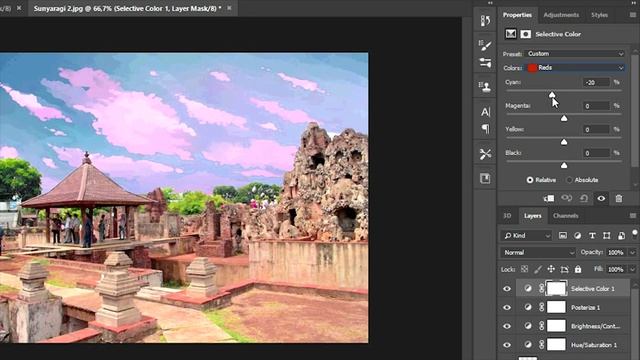640x360 pixels.
Task: Click the Magenta slider handle
Action: [x=564, y=118]
